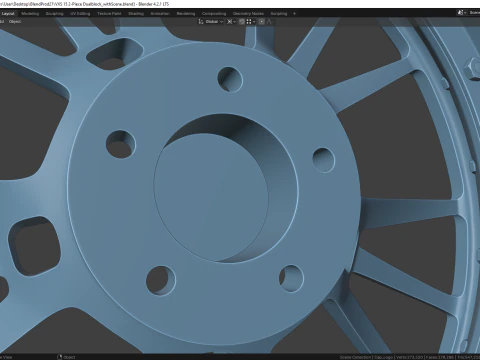Image resolution: width=480 pixels, height=360 pixels.
Task: Toggle the snapping magnet button
Action: coord(242,22)
